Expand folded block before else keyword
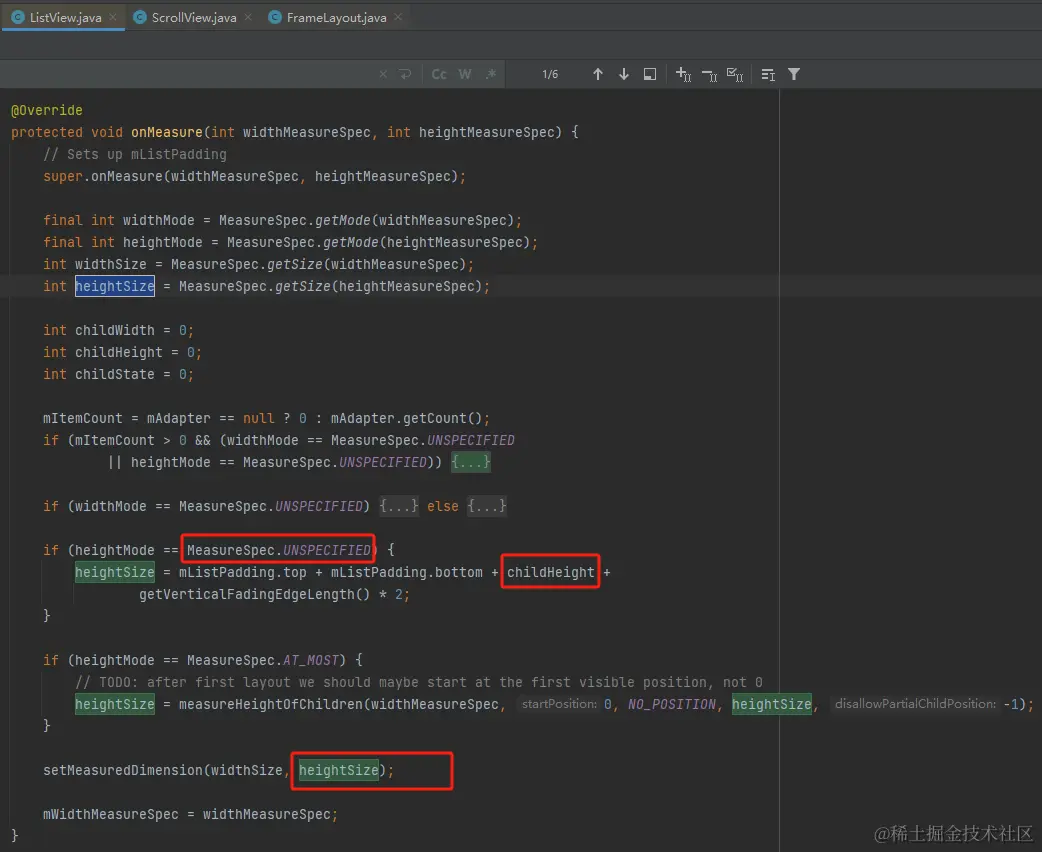The image size is (1042, 852). pos(399,506)
